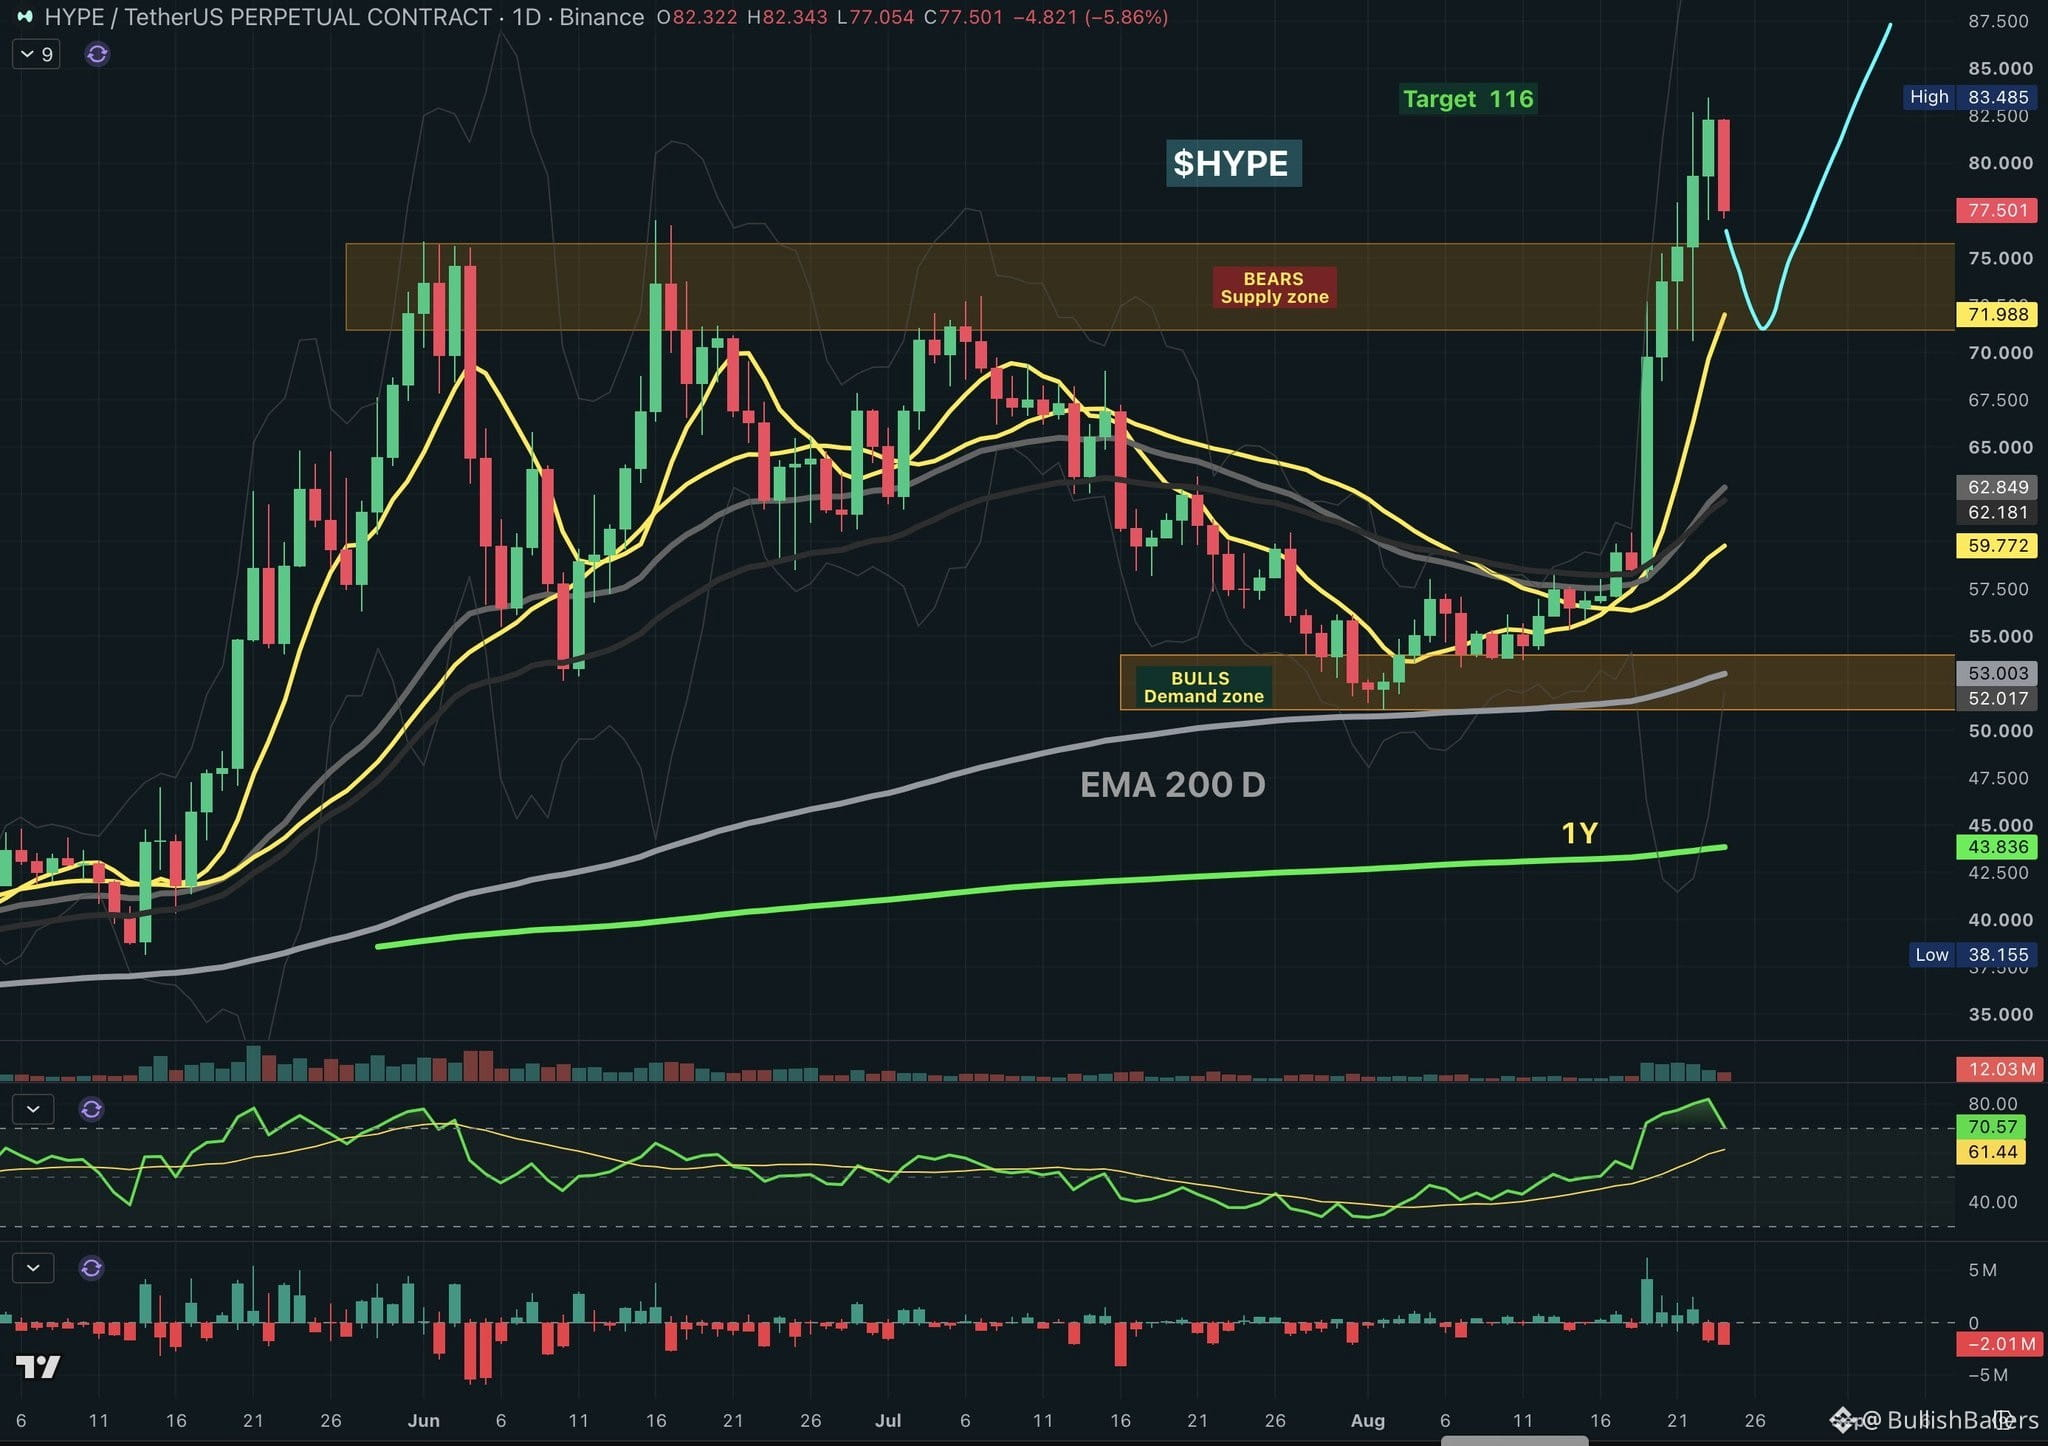Click the 53.003 EMA price label
Viewport: 2048px width, 1446px height.
(1998, 674)
